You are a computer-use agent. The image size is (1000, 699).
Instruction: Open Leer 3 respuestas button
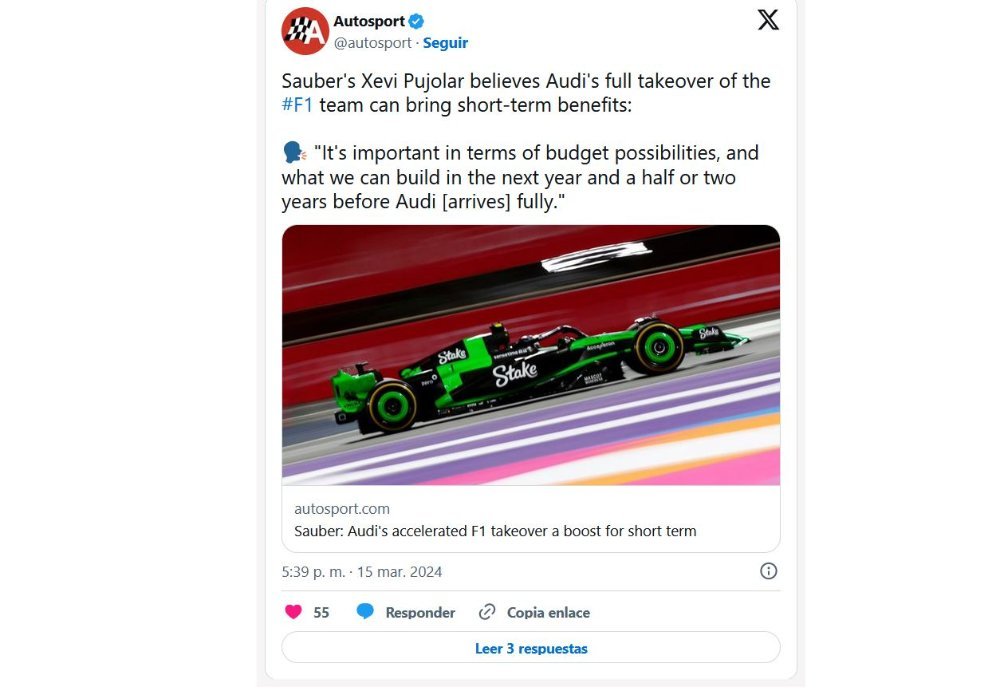(x=531, y=648)
